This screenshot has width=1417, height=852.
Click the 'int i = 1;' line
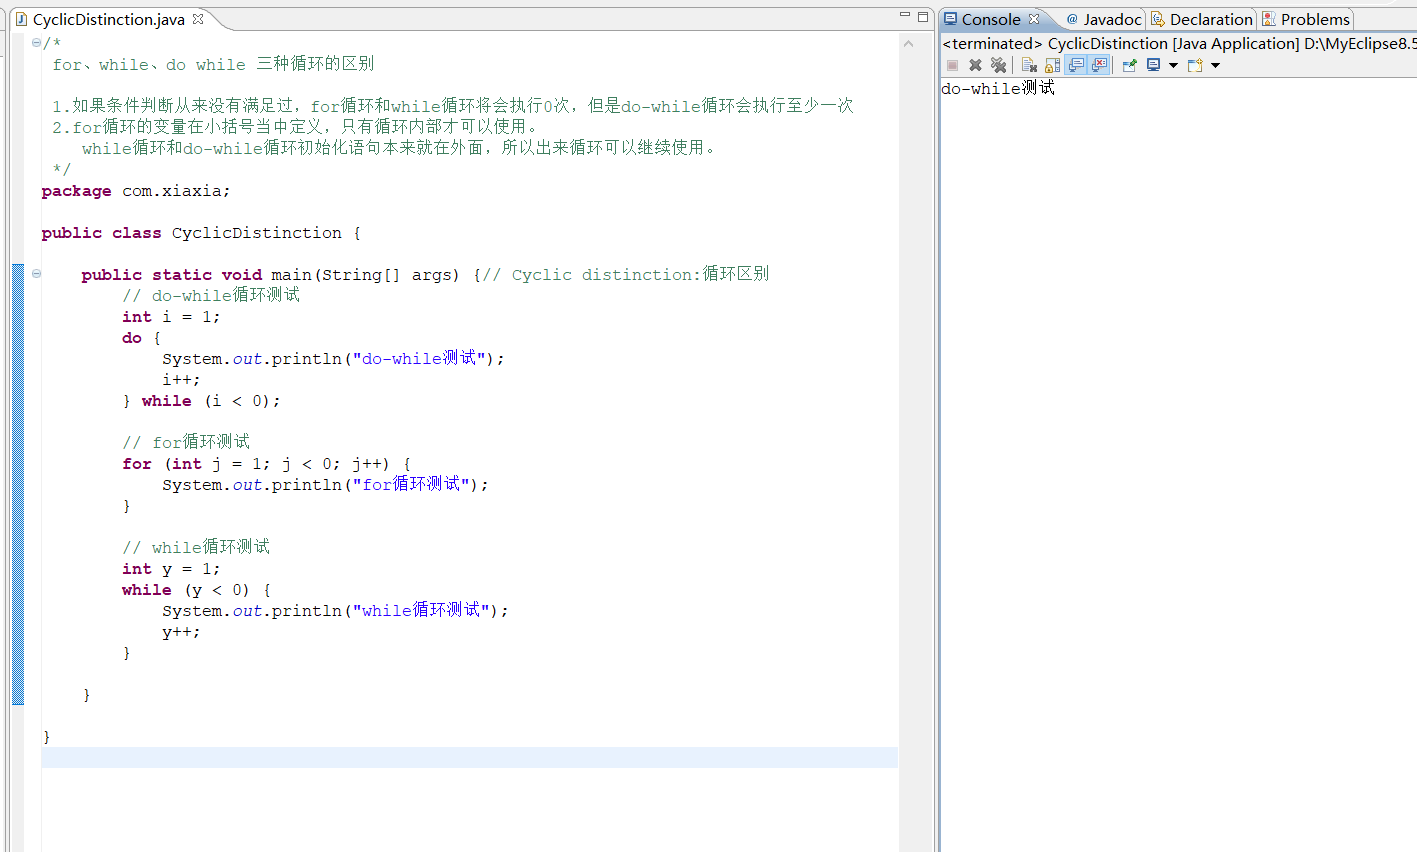[171, 317]
